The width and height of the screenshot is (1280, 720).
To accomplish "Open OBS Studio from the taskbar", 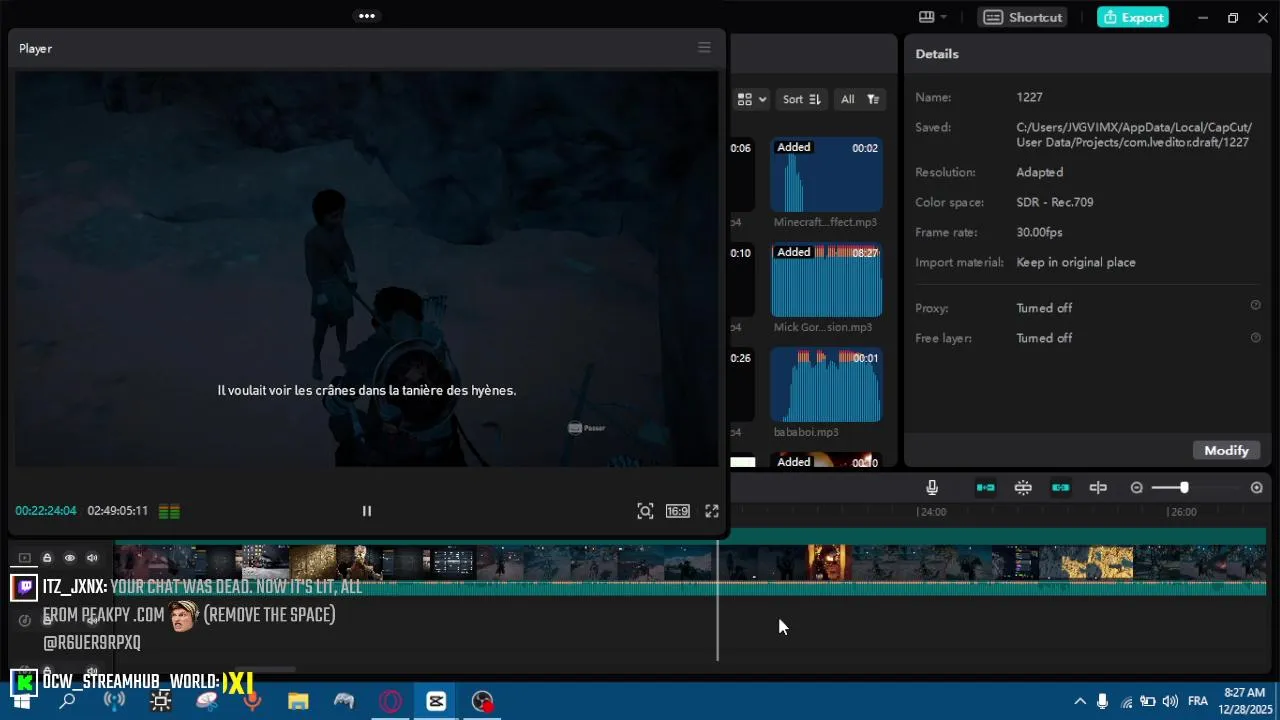I will pos(483,701).
